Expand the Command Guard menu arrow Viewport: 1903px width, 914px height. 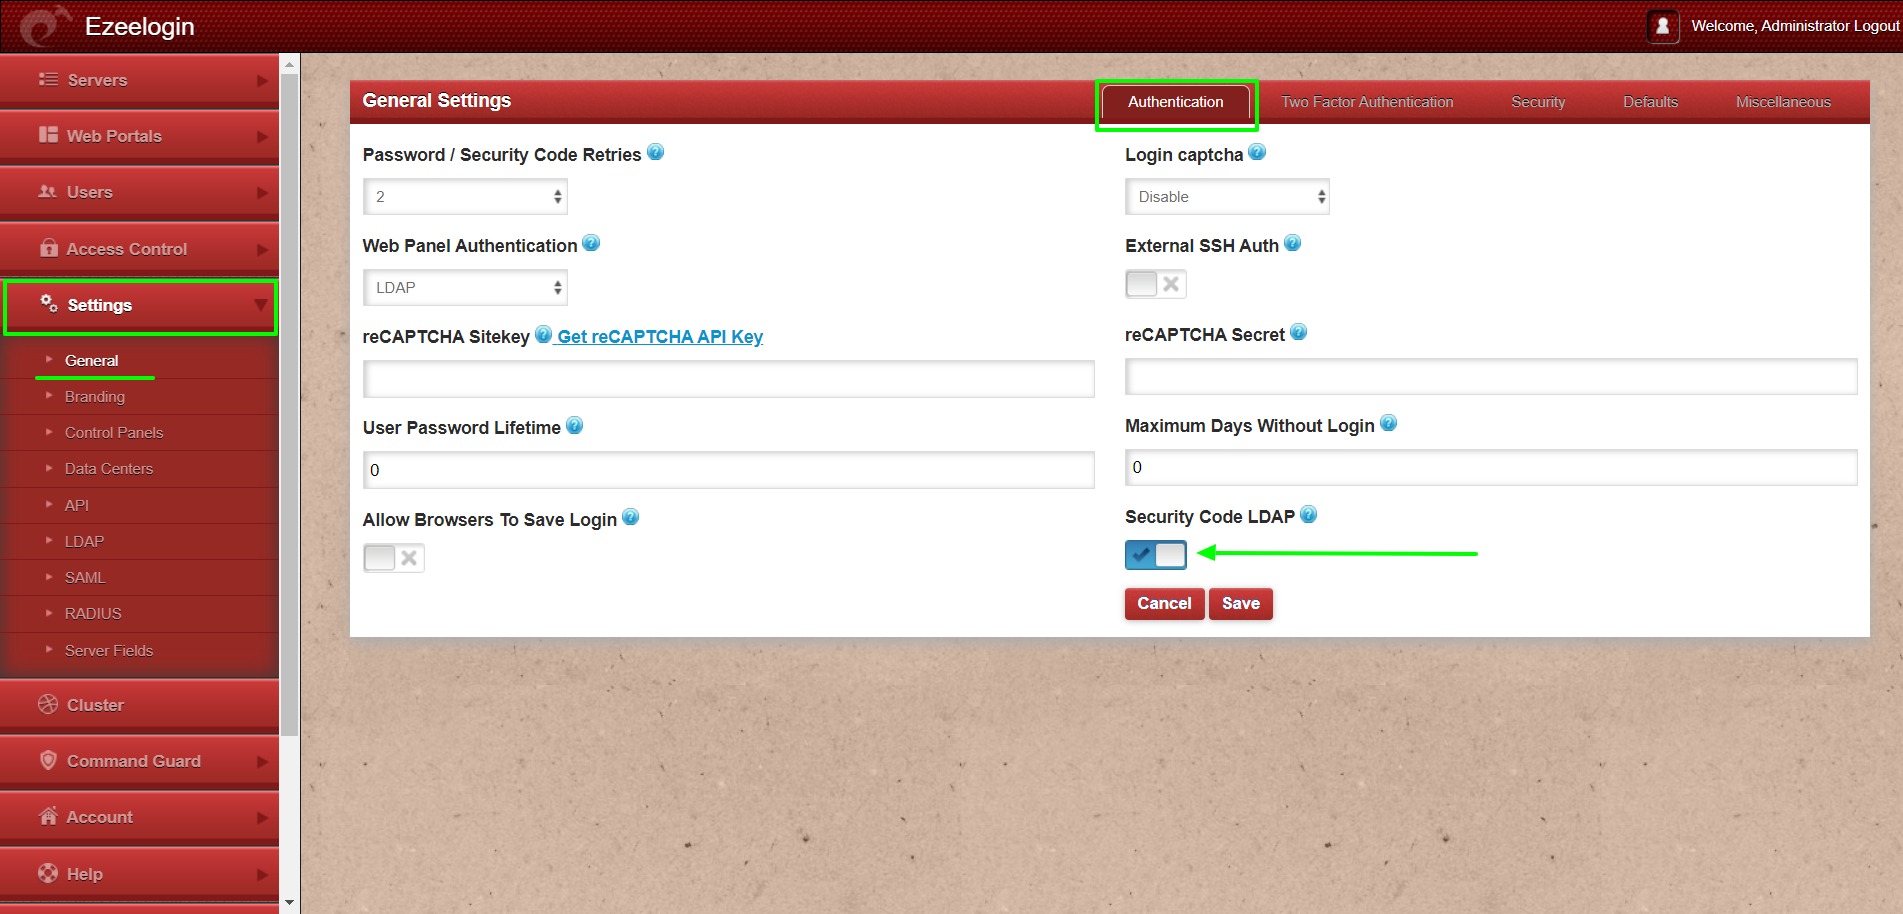click(262, 761)
